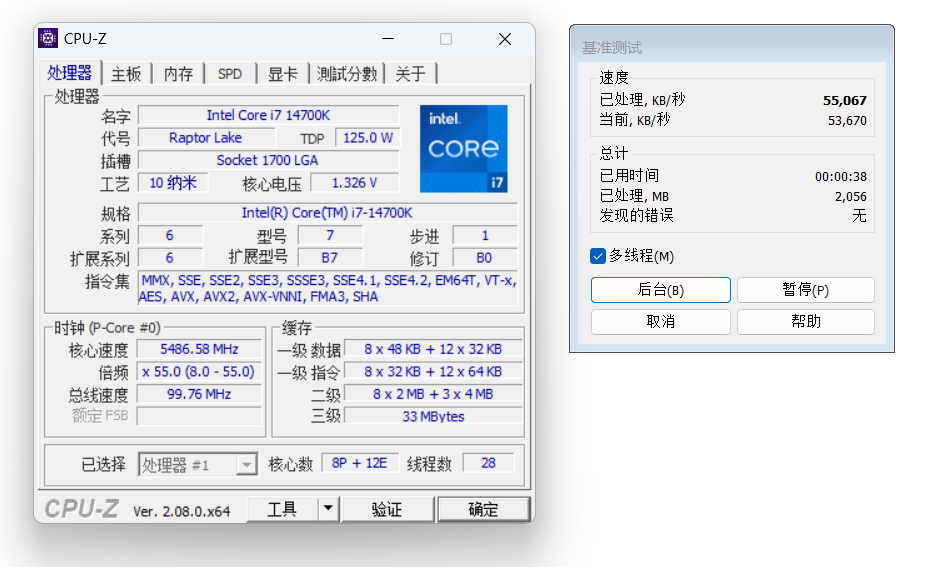Click the 工具 button
Image resolution: width=930 pixels, height=567 pixels.
tap(282, 509)
